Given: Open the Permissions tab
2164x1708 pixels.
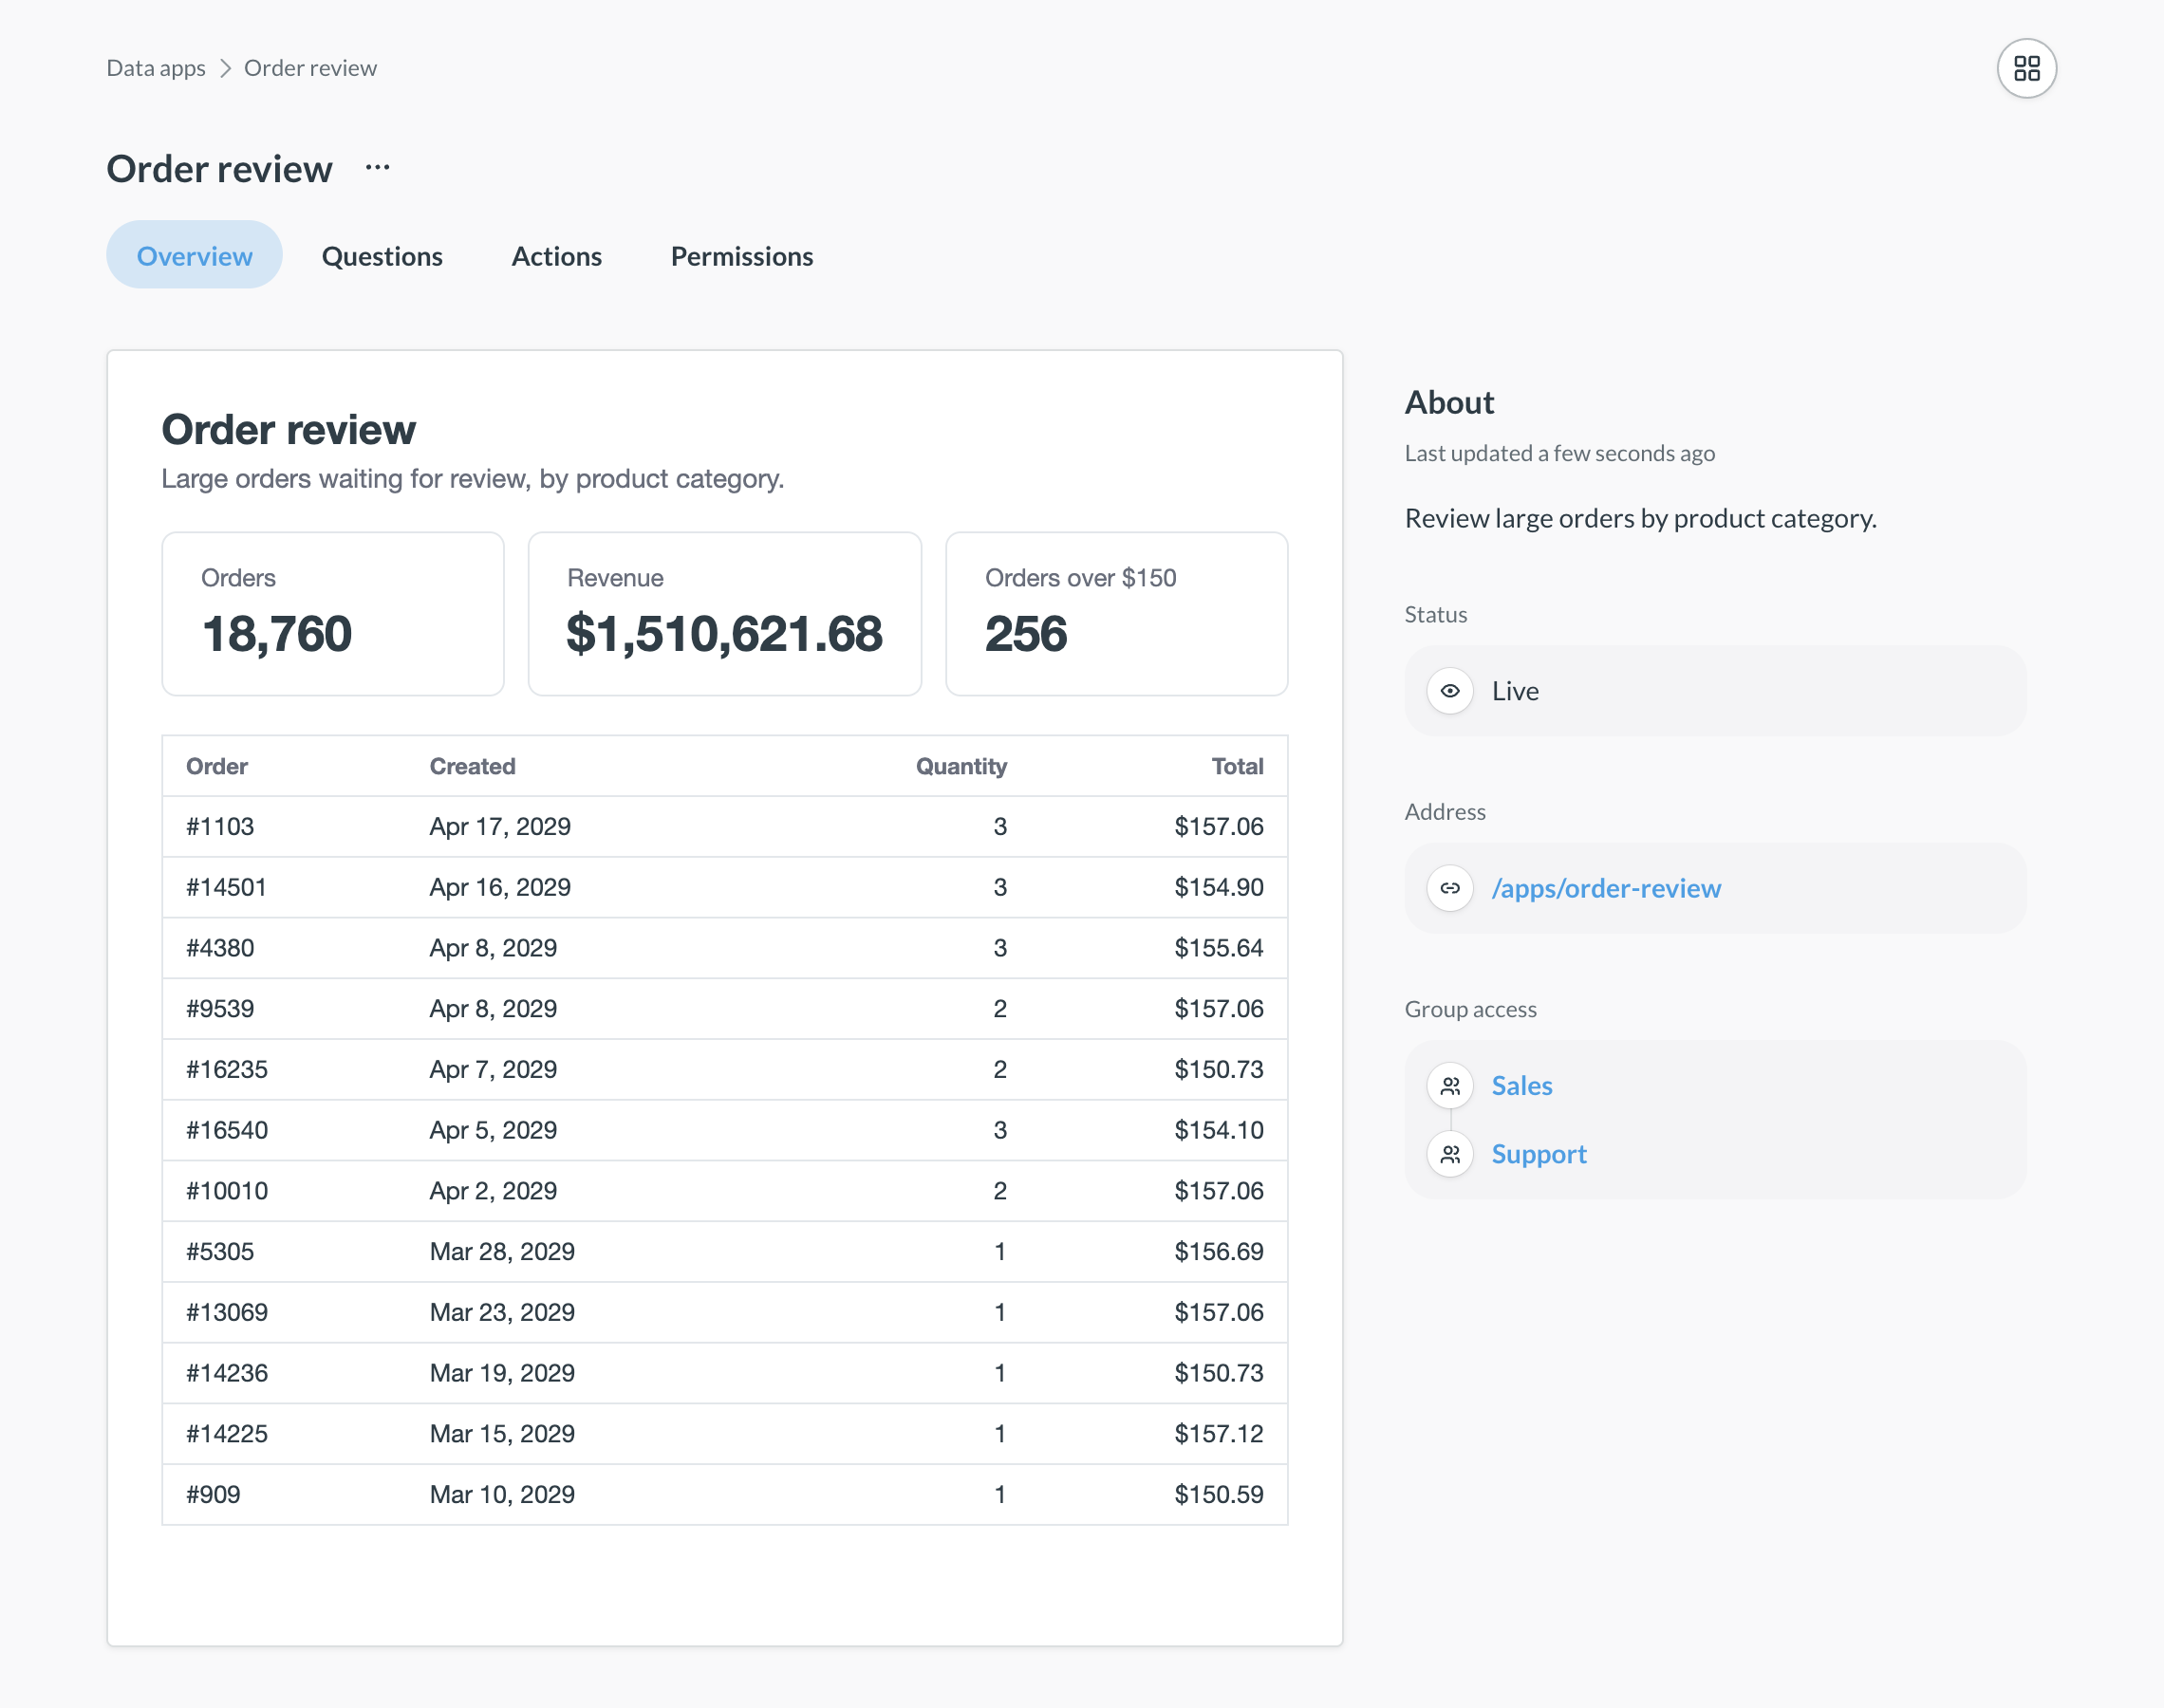Looking at the screenshot, I should tap(741, 256).
